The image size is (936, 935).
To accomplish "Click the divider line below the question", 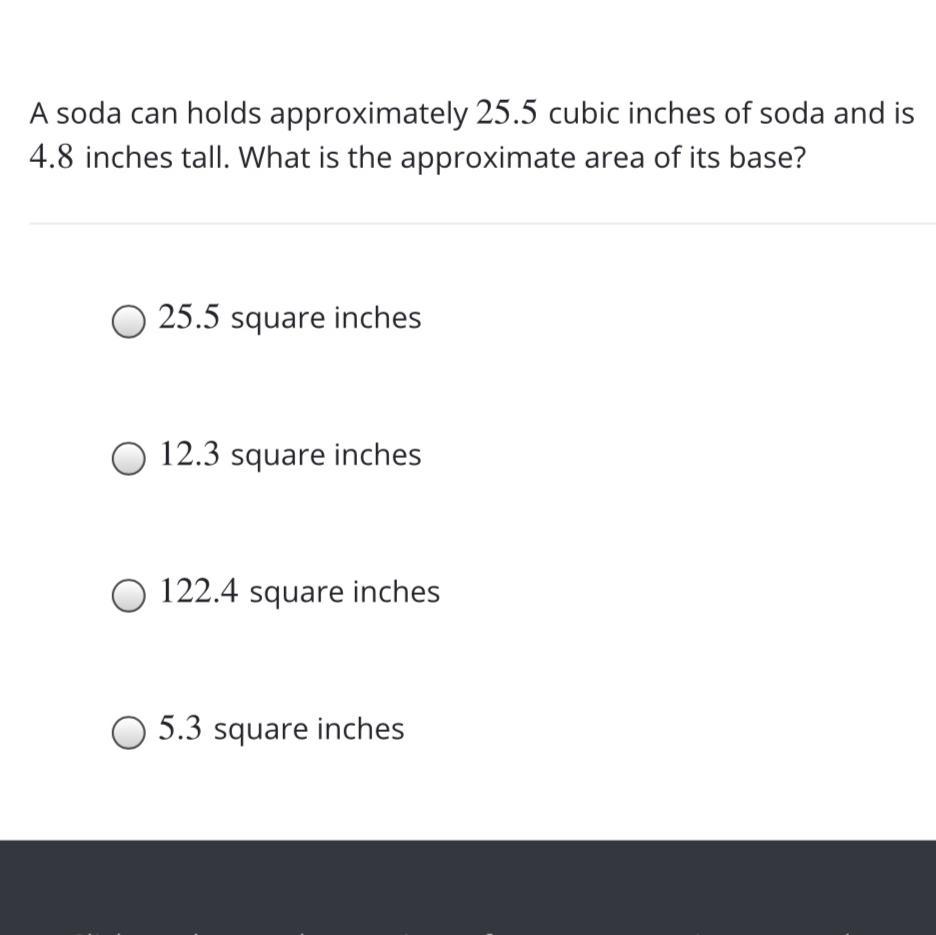I will [x=482, y=224].
